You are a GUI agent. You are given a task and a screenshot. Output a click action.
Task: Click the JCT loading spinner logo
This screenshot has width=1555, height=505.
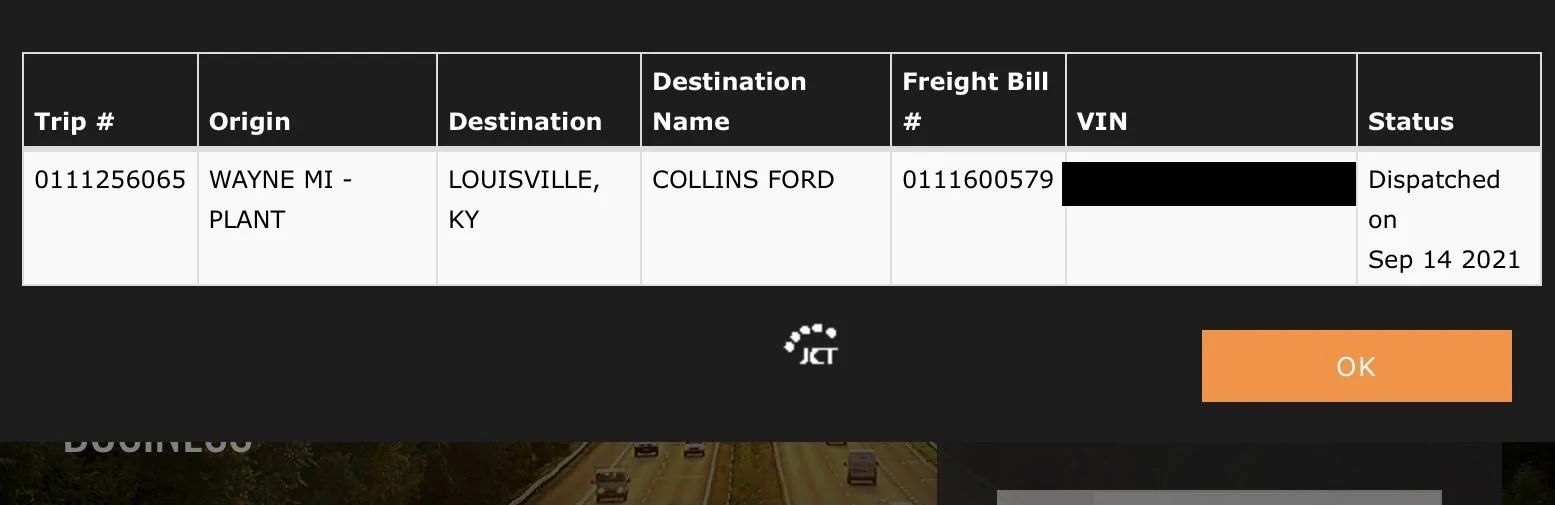tap(810, 345)
